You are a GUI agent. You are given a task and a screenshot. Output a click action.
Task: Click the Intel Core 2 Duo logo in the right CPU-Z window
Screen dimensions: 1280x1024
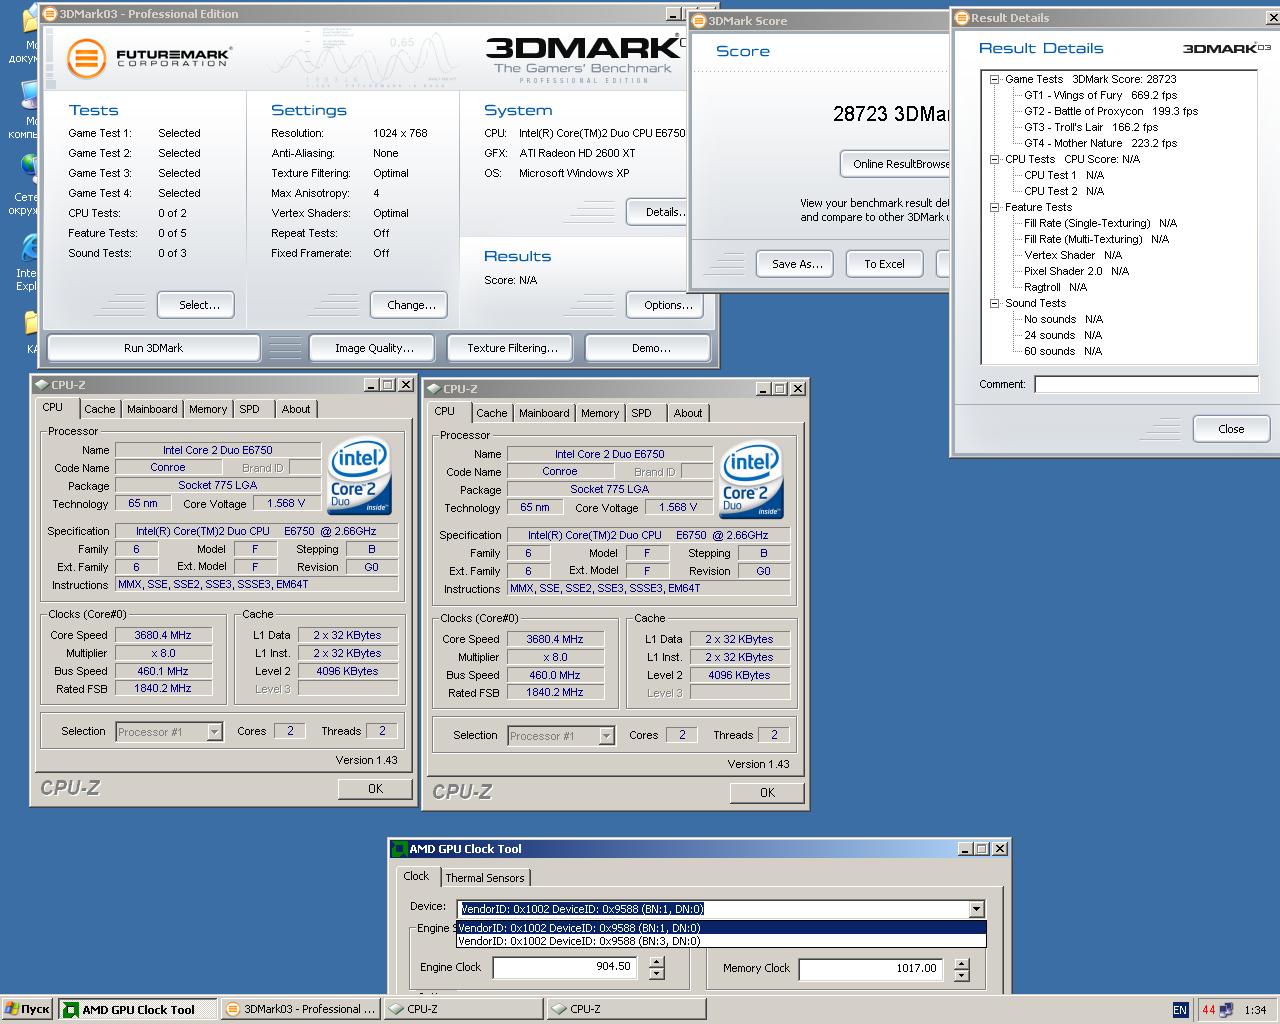752,480
